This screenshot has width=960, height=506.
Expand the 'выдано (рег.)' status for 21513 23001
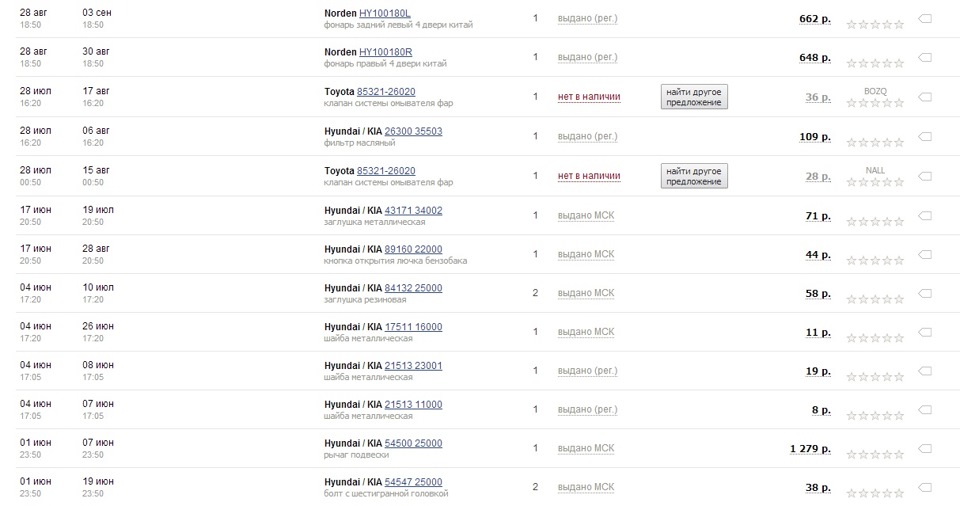[x=587, y=371]
